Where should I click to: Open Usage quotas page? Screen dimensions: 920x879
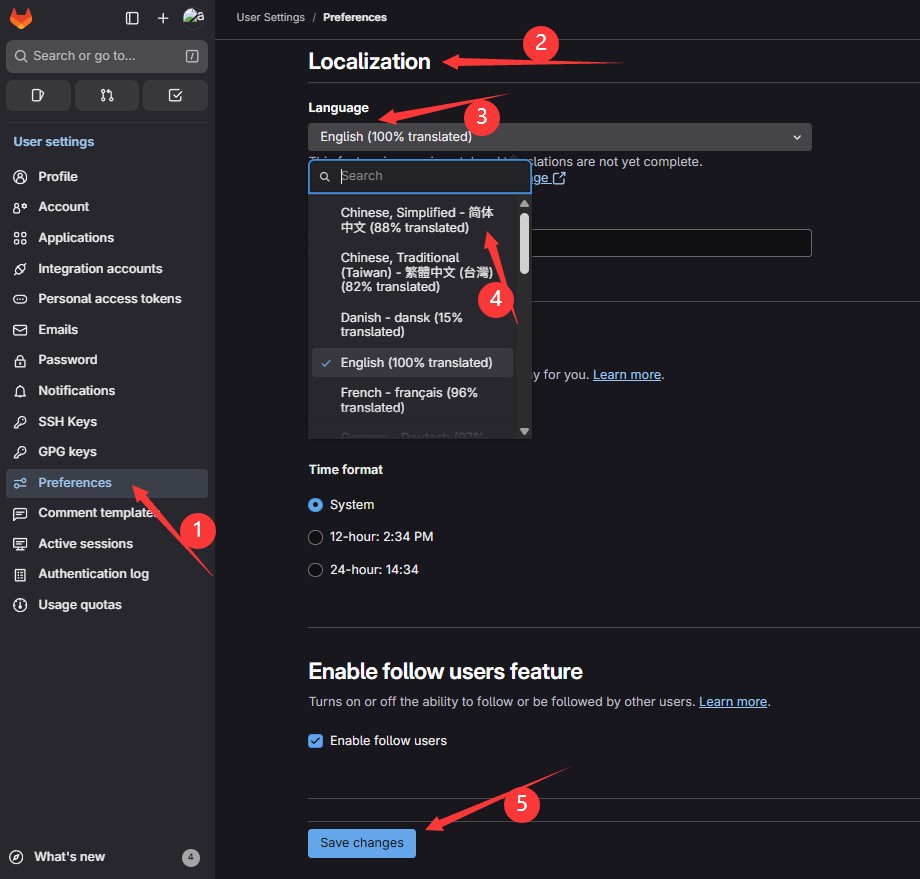(107, 605)
